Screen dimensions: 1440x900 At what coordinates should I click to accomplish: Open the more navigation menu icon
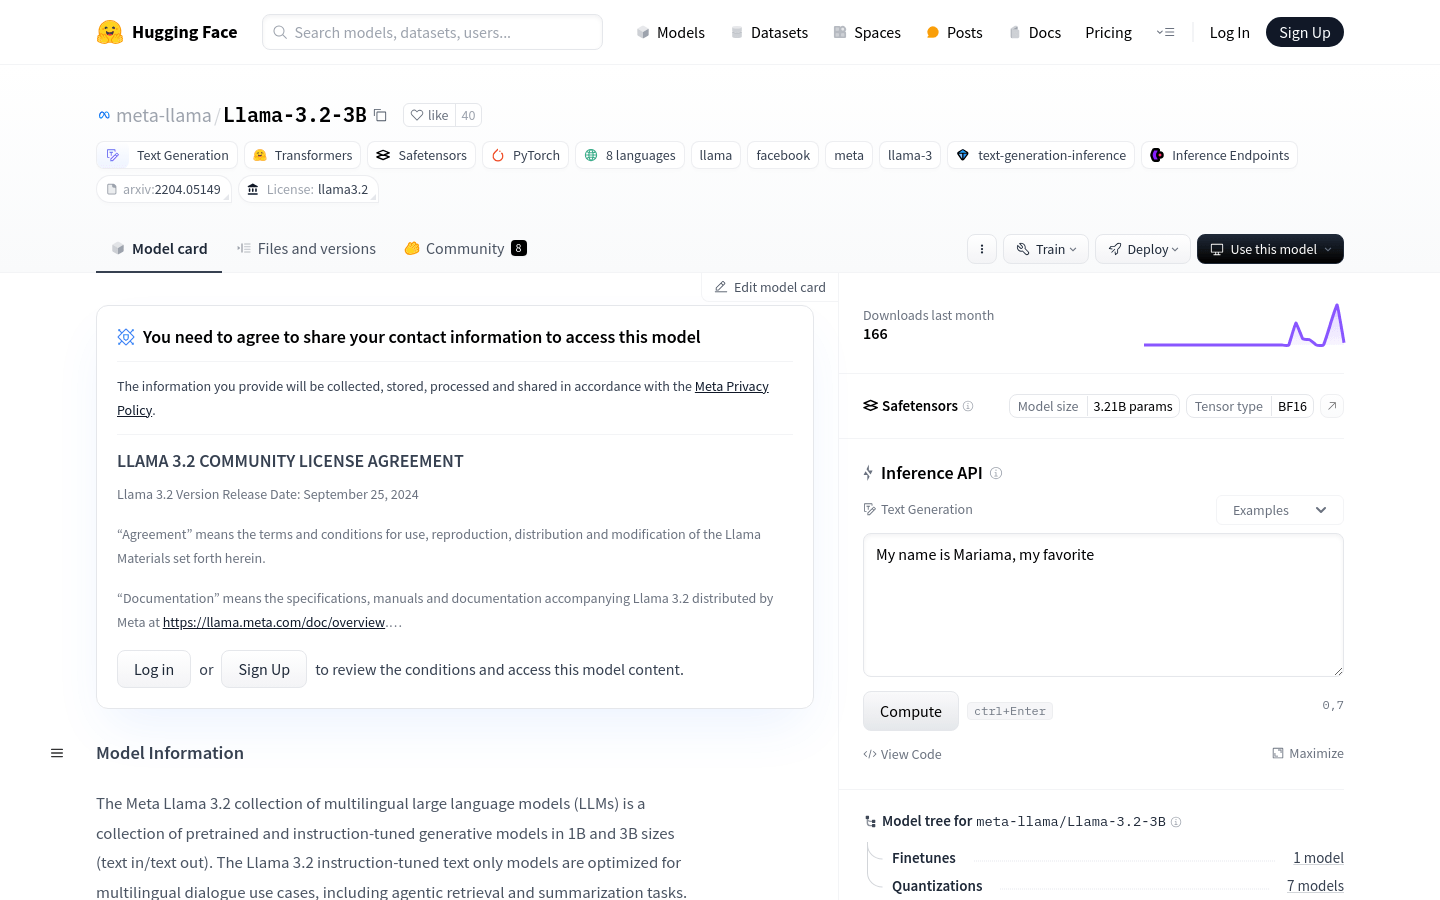(1165, 32)
